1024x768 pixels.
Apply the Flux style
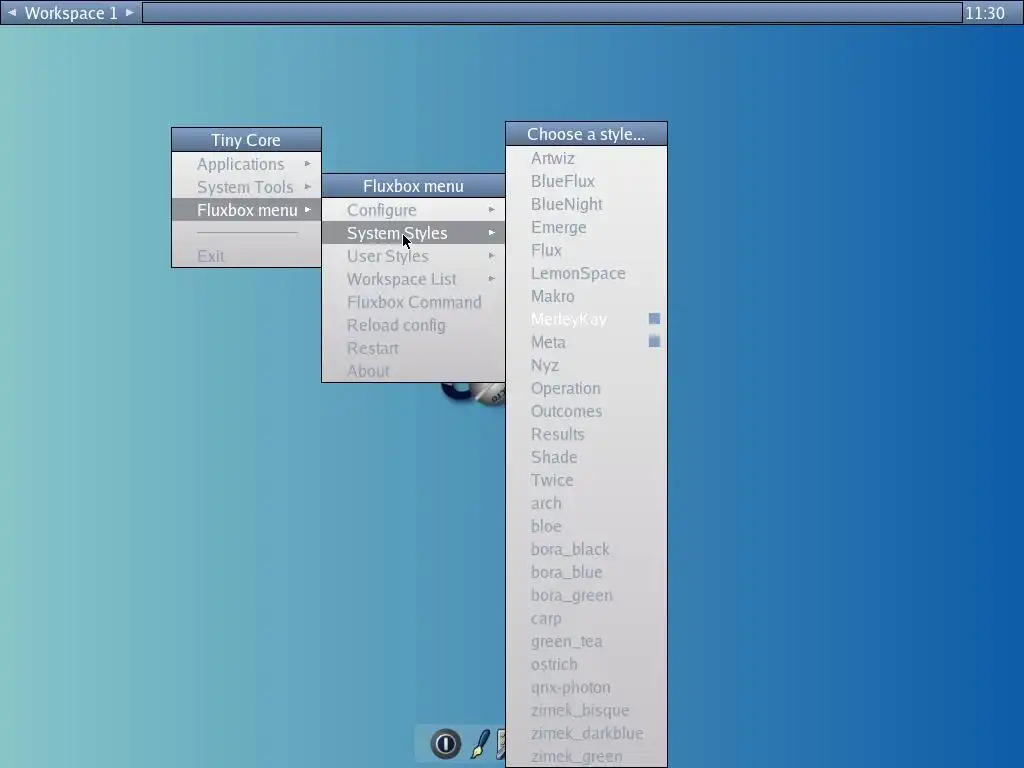(x=586, y=250)
